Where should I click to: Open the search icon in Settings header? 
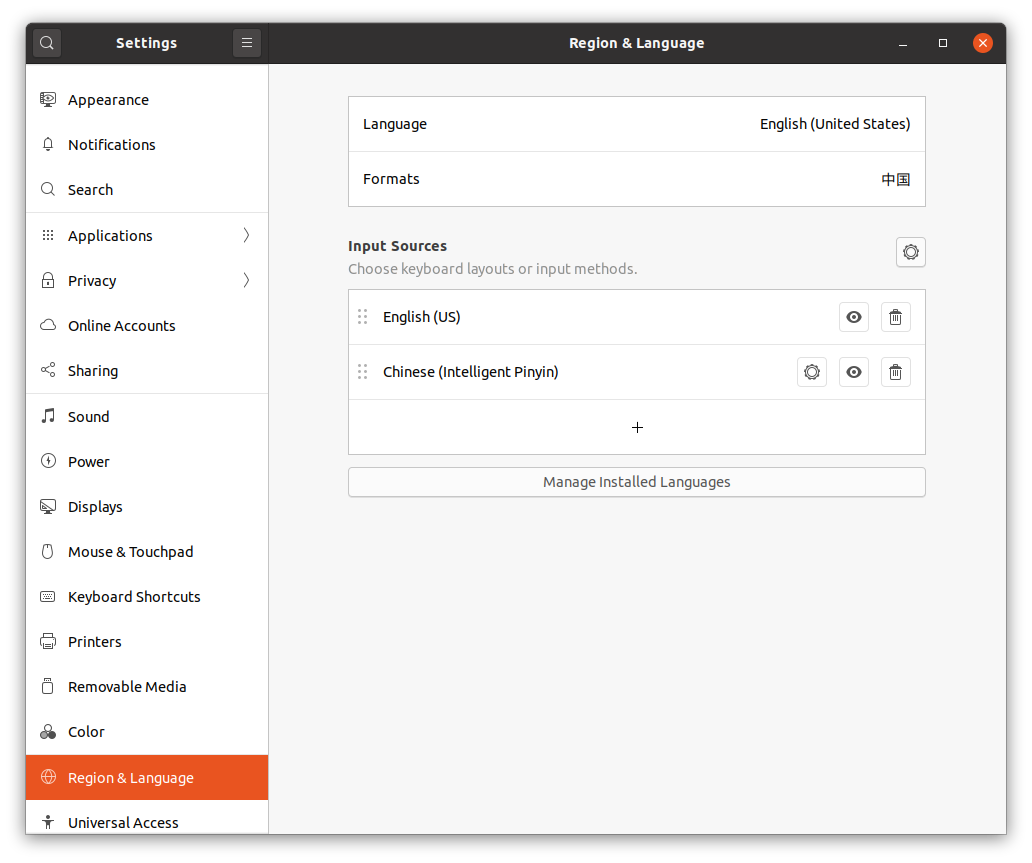pyautogui.click(x=46, y=43)
